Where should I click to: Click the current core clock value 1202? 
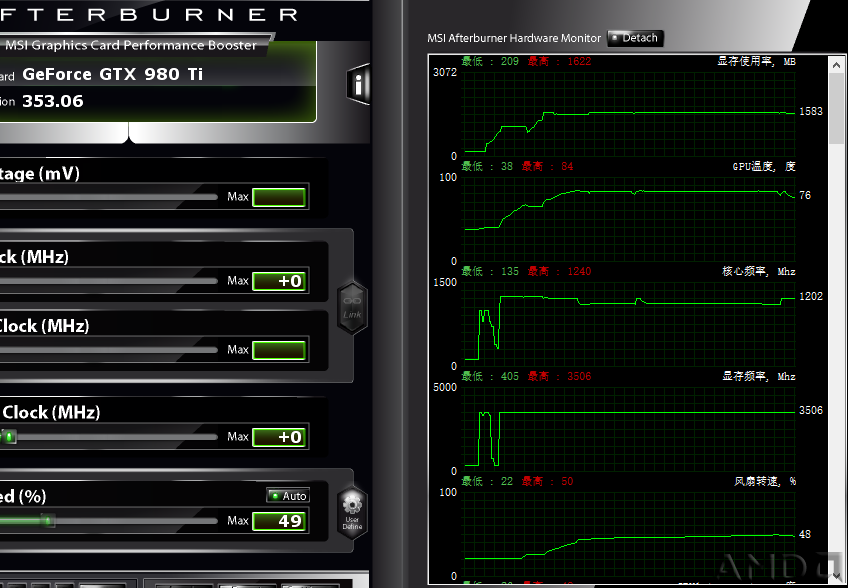click(811, 296)
